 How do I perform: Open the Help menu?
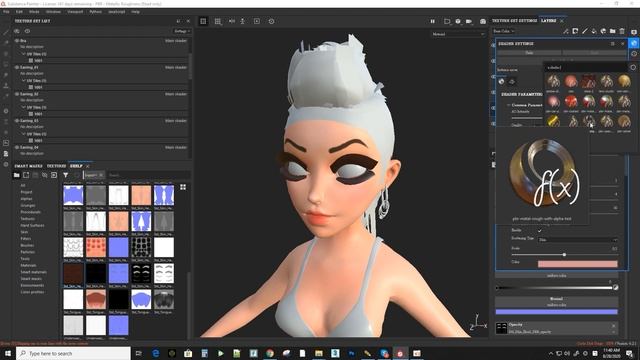pyautogui.click(x=136, y=12)
